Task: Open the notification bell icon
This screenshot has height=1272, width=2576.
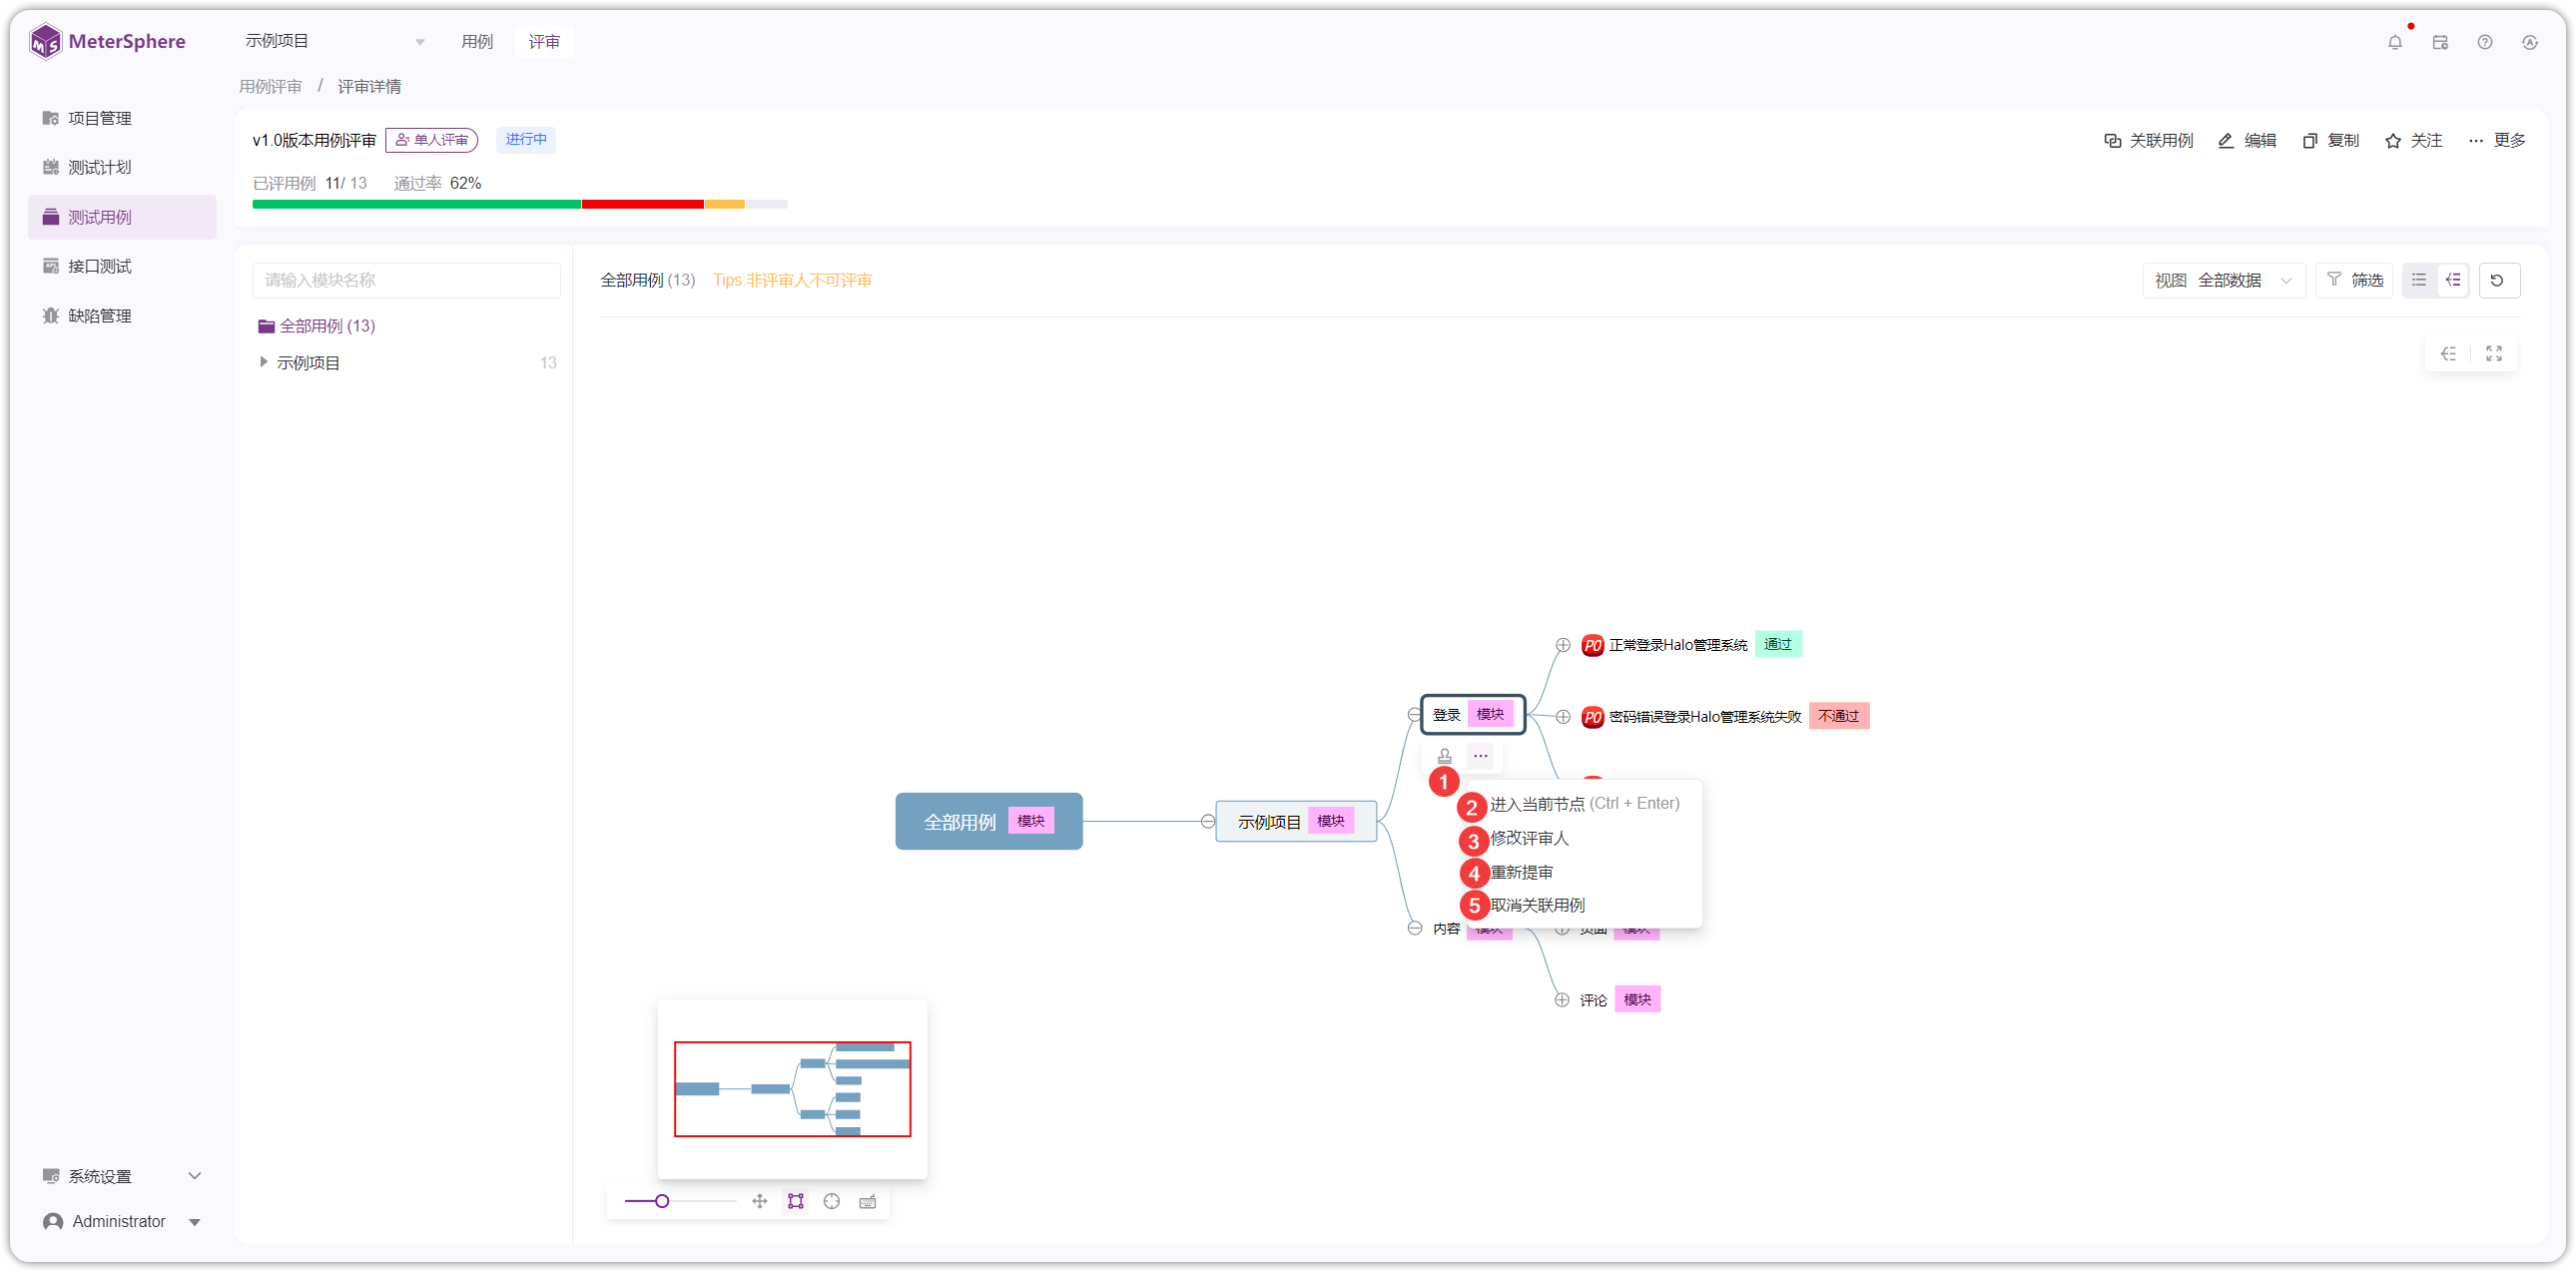Action: (2394, 42)
